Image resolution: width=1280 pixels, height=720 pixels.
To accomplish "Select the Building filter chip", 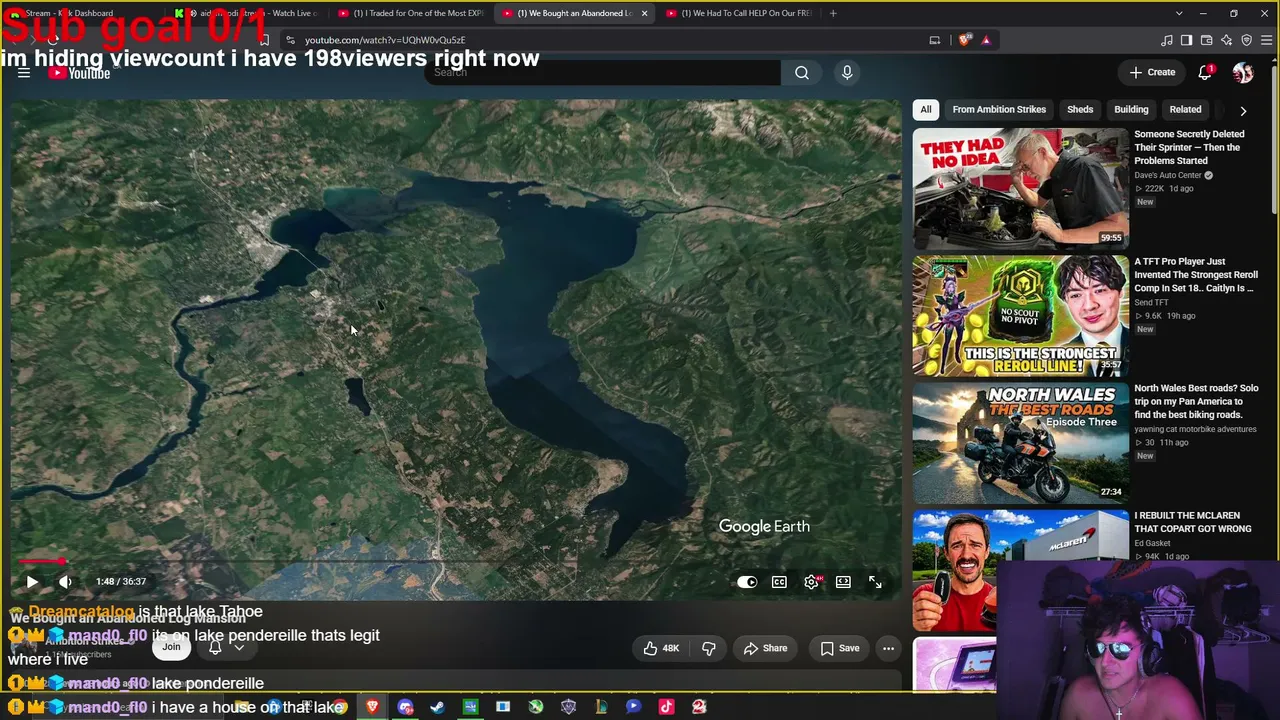I will [1131, 109].
